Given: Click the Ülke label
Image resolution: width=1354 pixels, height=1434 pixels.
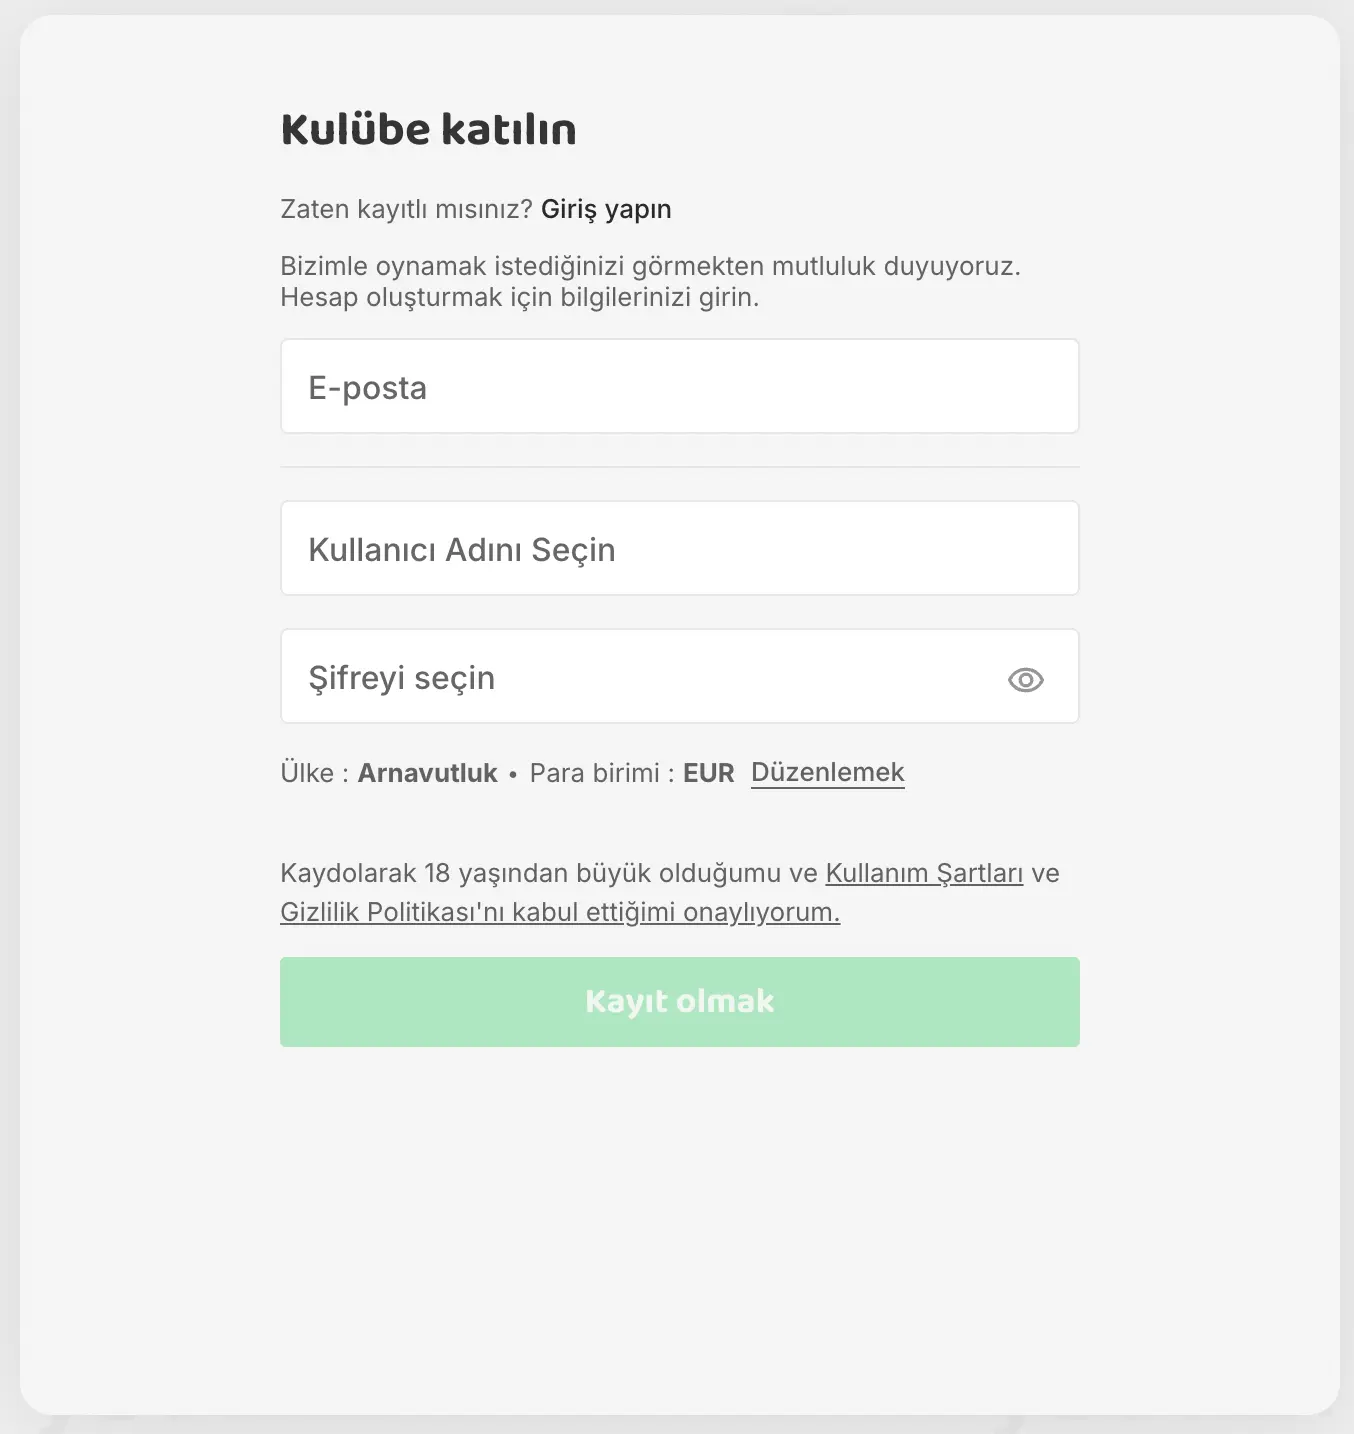Looking at the screenshot, I should 307,773.
